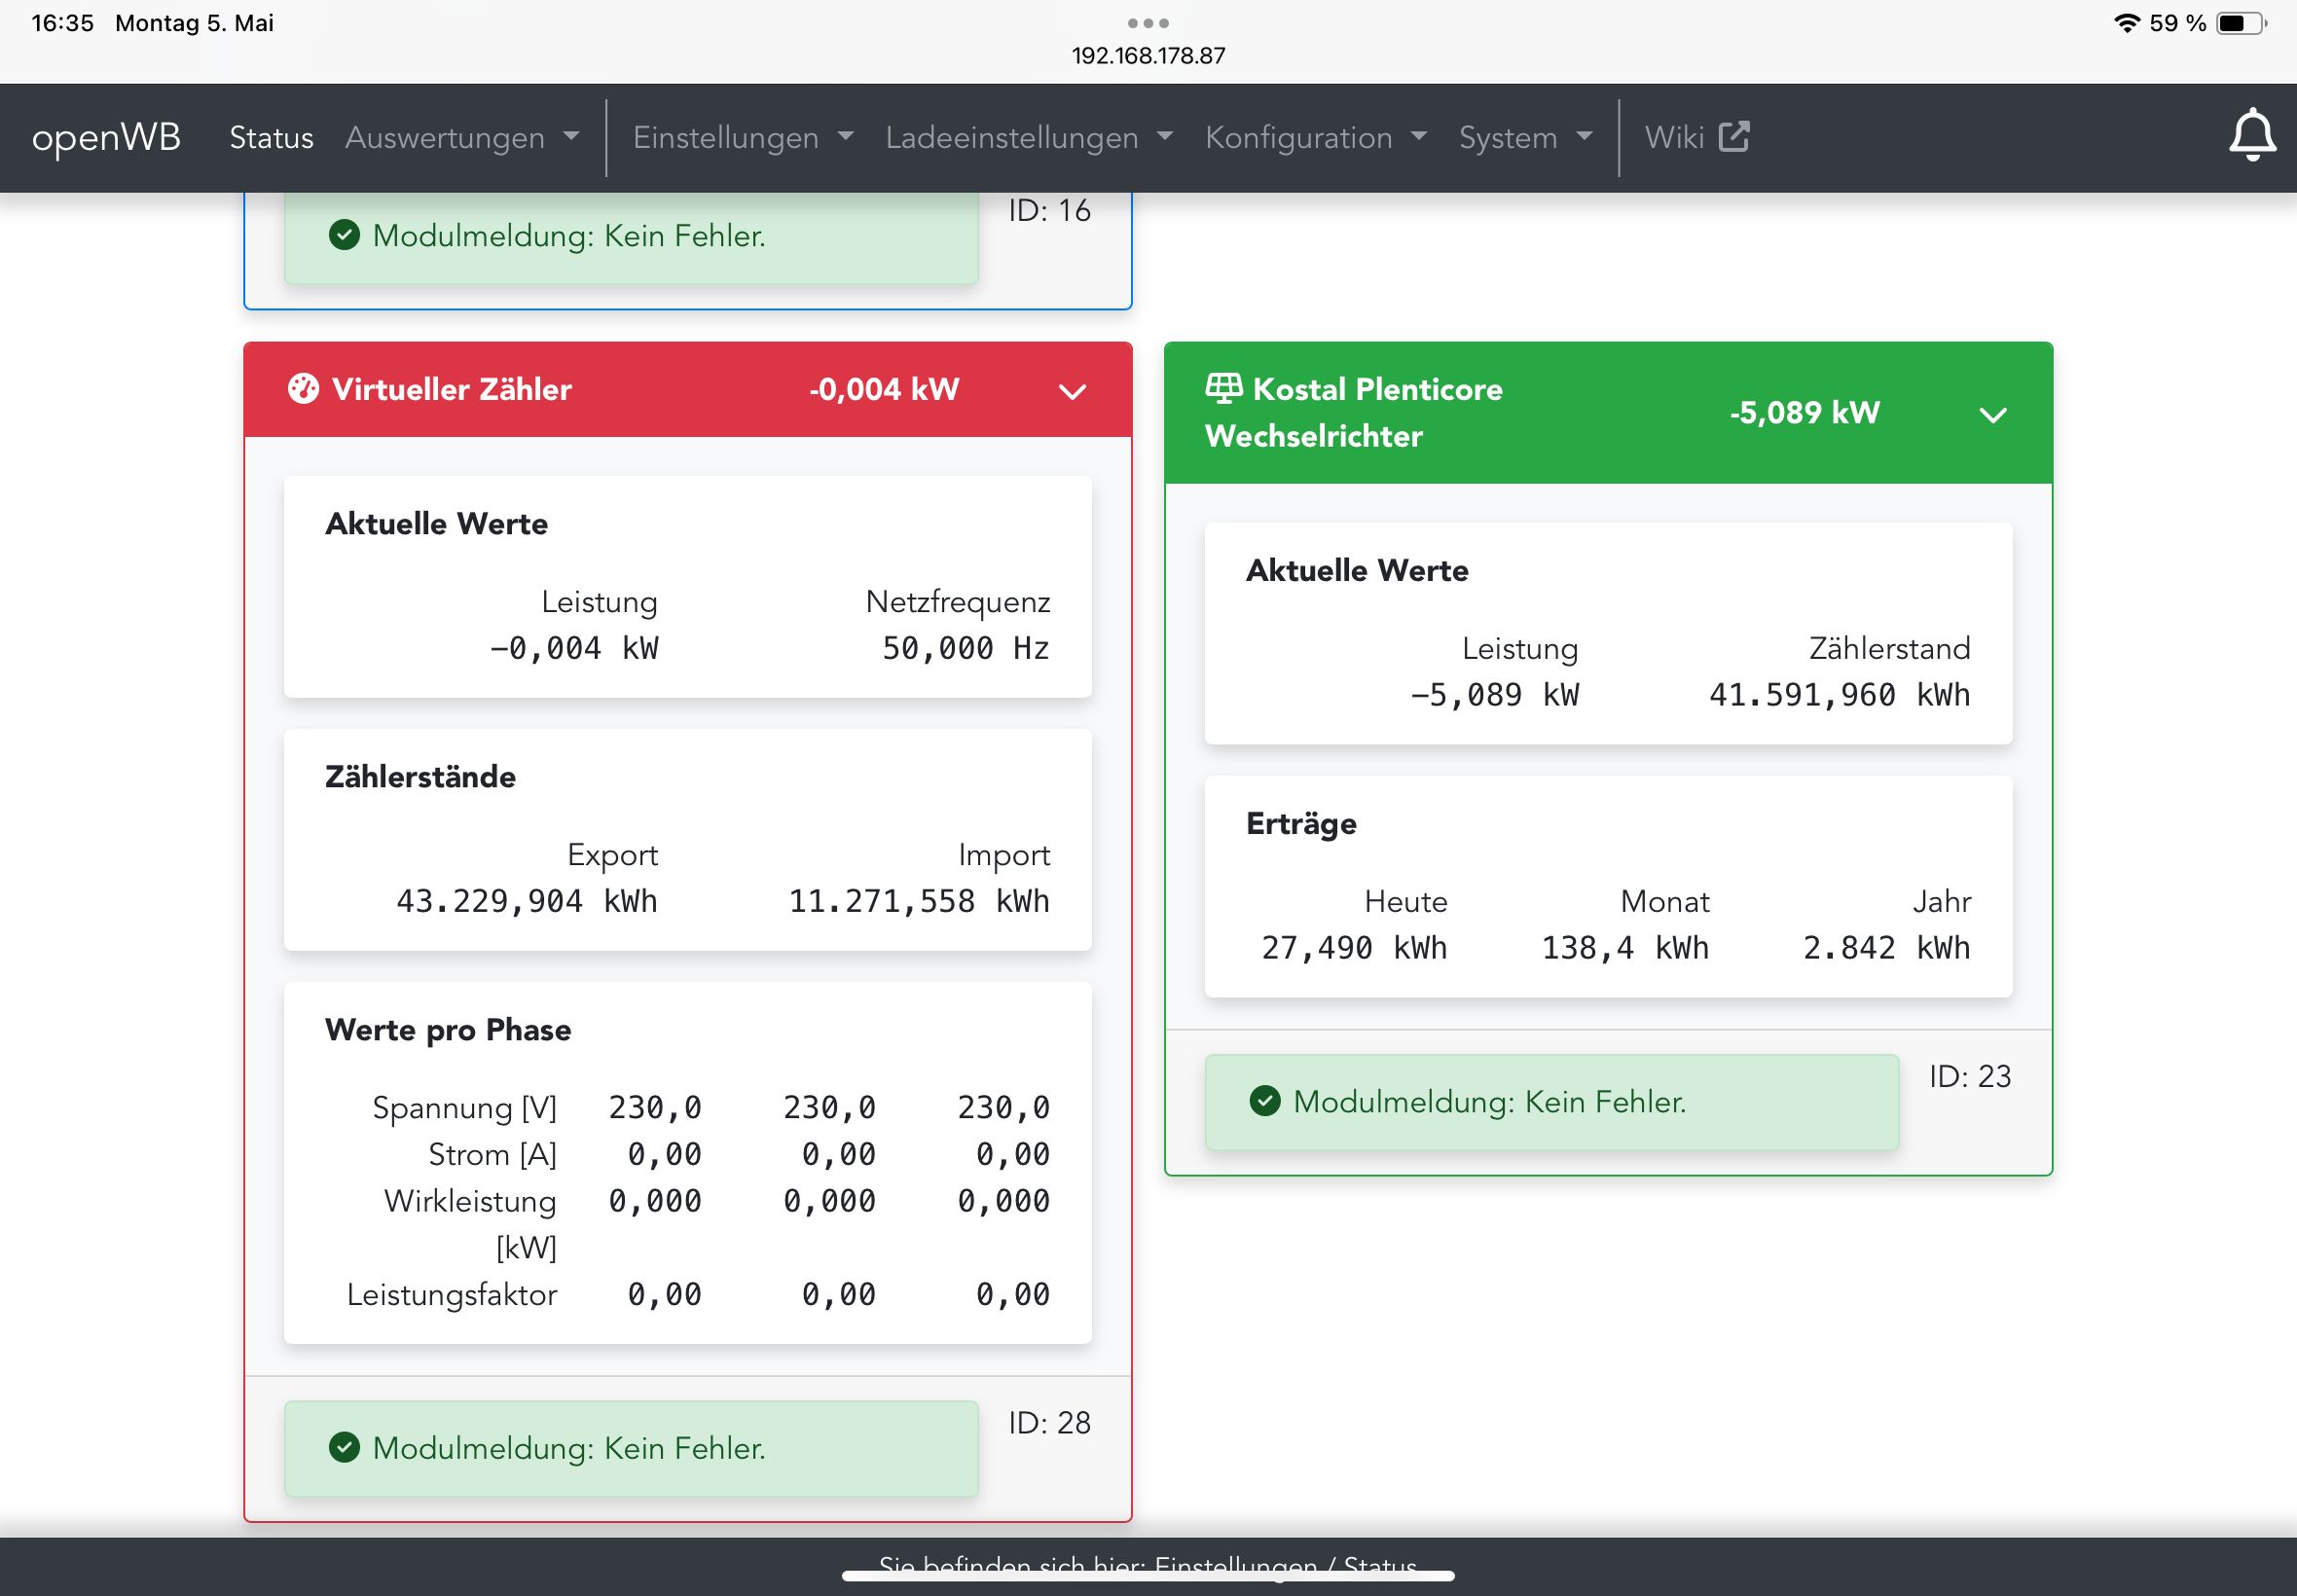Select the Status navigation item
Image resolution: width=2297 pixels, height=1596 pixels.
(271, 137)
